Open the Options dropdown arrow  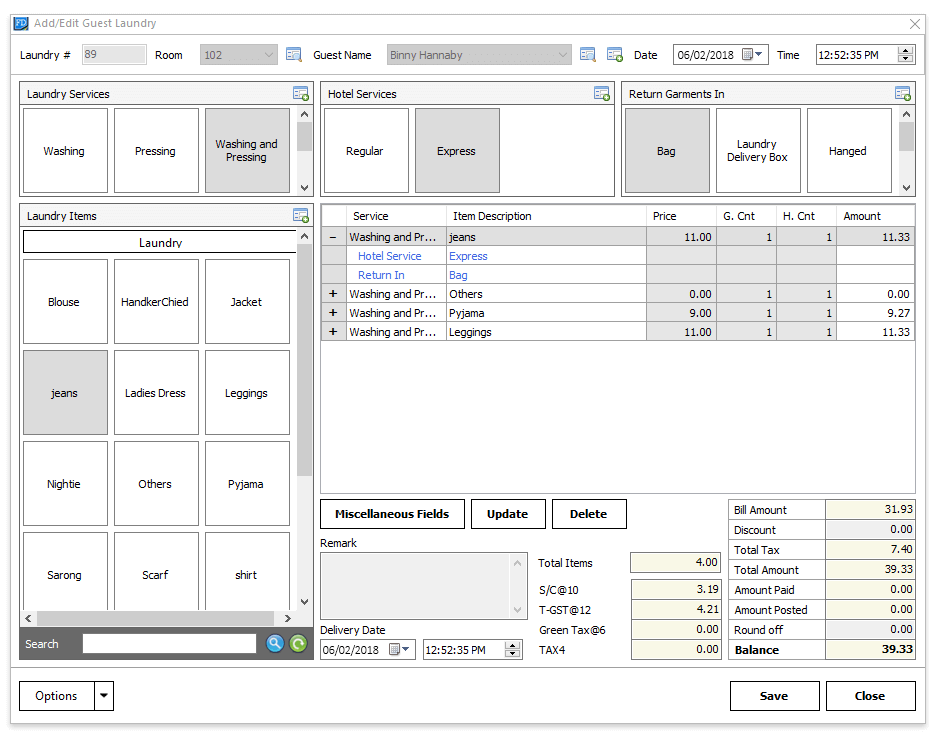coord(104,696)
